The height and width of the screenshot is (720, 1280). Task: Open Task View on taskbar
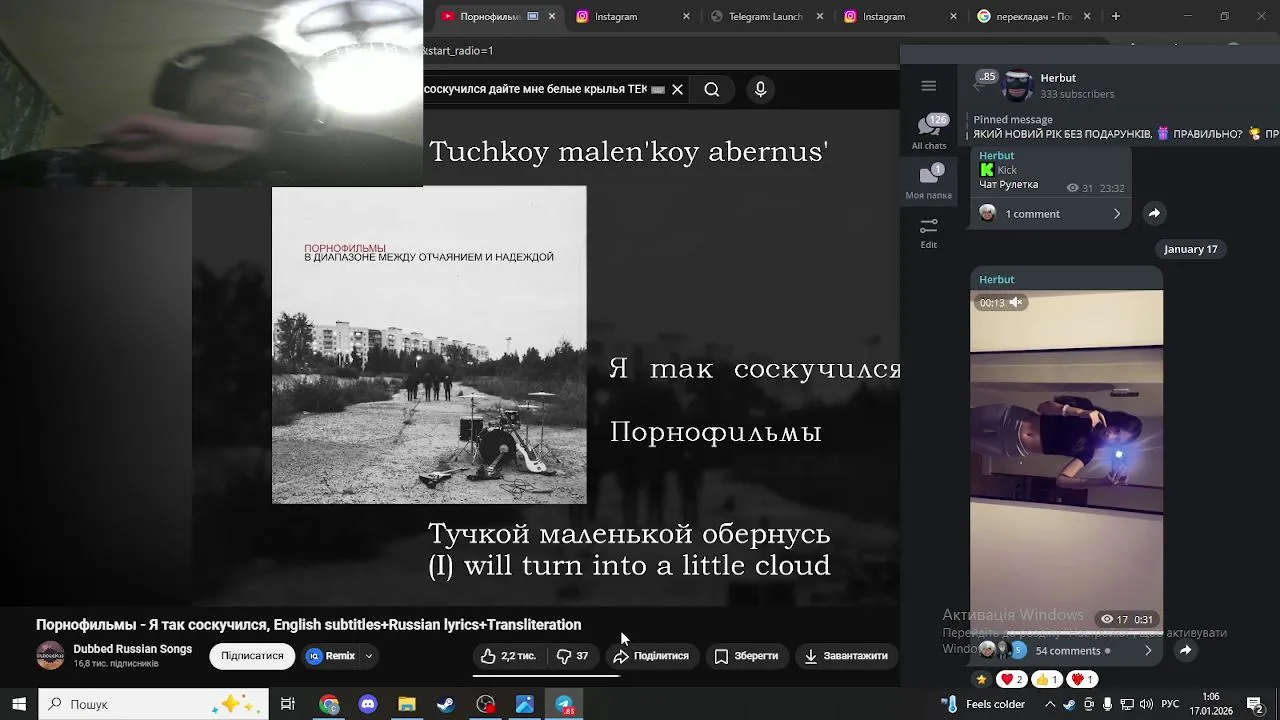(x=288, y=704)
